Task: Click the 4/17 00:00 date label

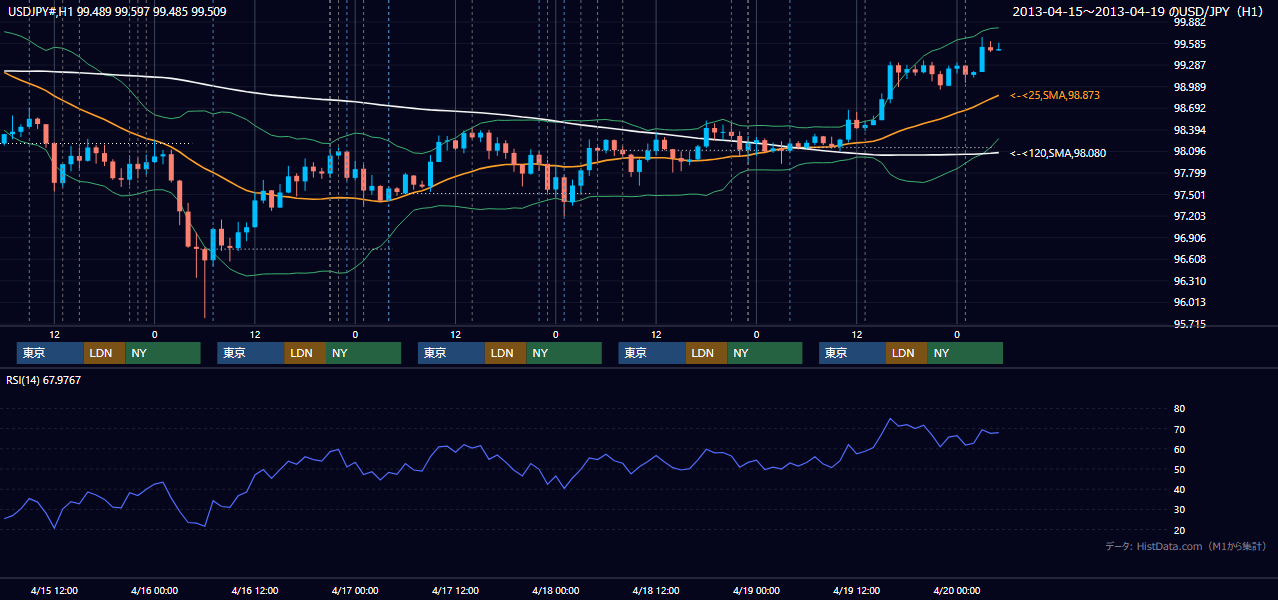Action: click(x=355, y=591)
